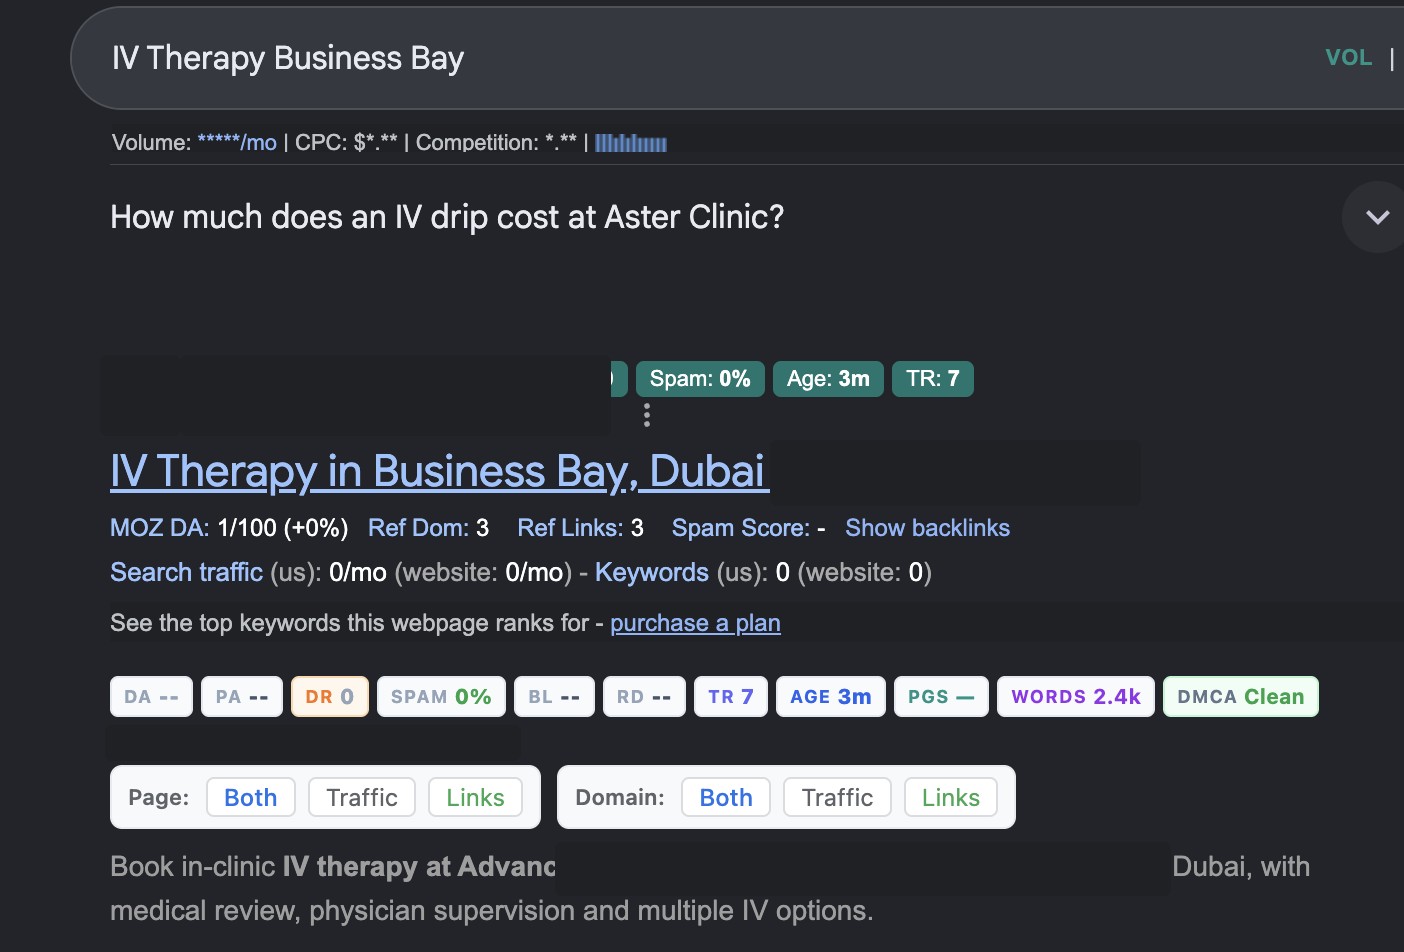1404x952 pixels.
Task: Click the masked *****/mo volume value
Action: (x=237, y=143)
